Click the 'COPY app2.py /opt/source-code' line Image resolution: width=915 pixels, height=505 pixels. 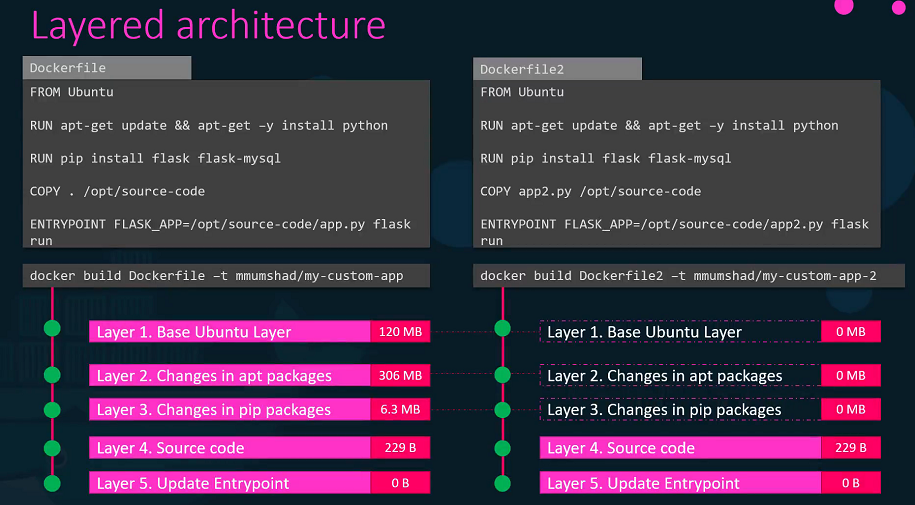[590, 191]
